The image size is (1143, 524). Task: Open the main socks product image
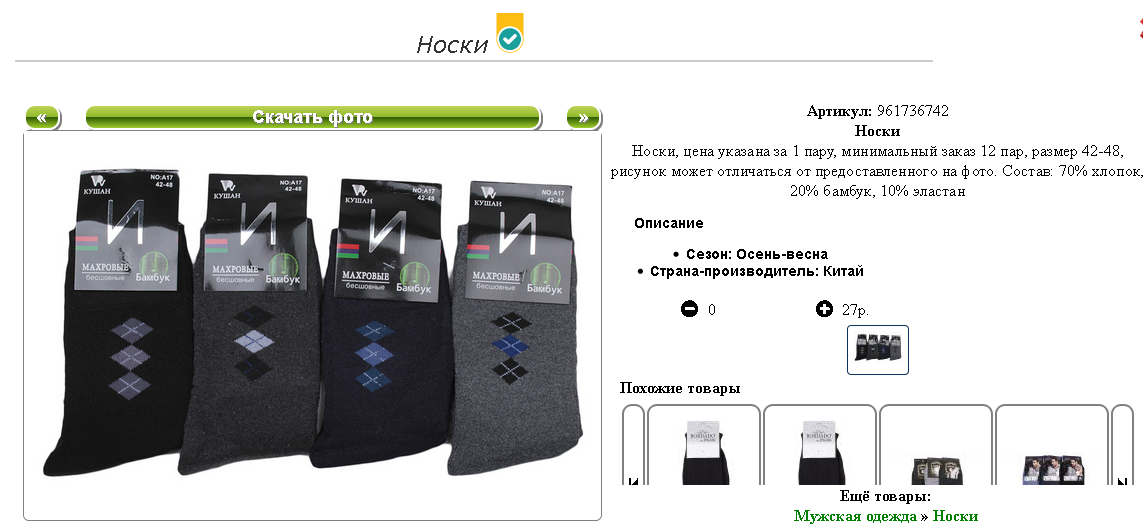tap(313, 326)
